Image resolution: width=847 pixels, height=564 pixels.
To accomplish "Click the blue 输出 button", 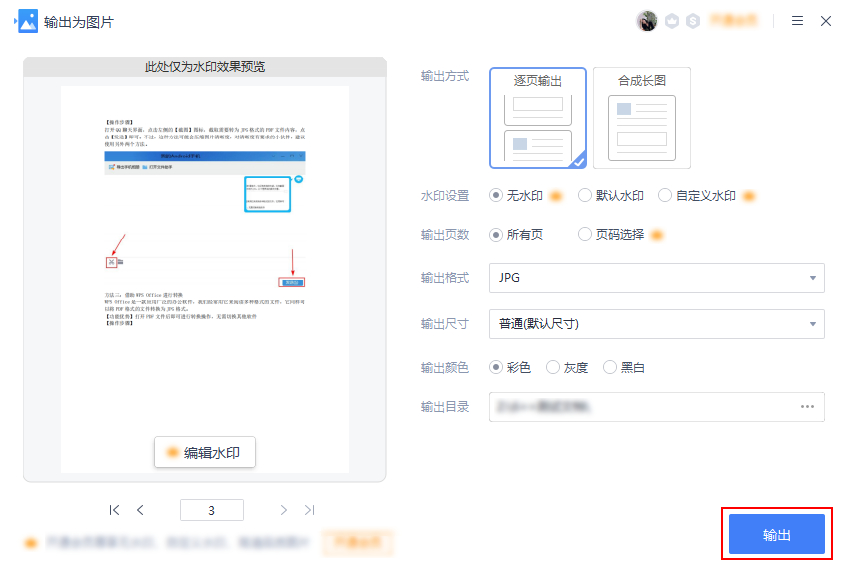I will coord(777,534).
